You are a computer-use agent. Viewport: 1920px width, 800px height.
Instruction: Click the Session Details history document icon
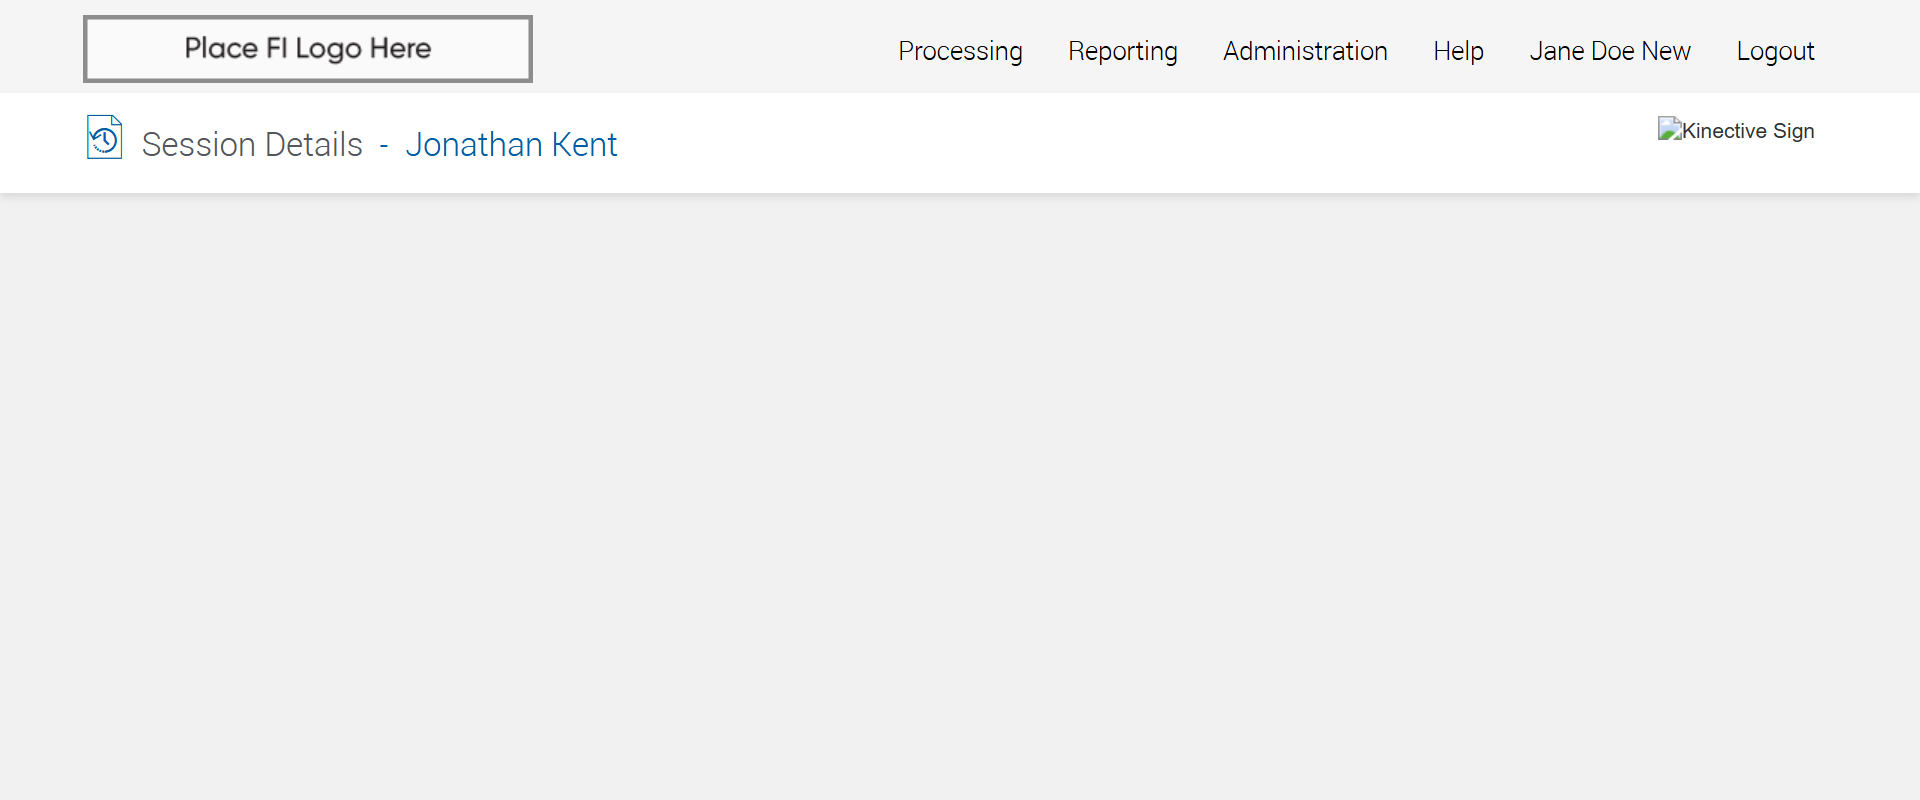(x=104, y=138)
